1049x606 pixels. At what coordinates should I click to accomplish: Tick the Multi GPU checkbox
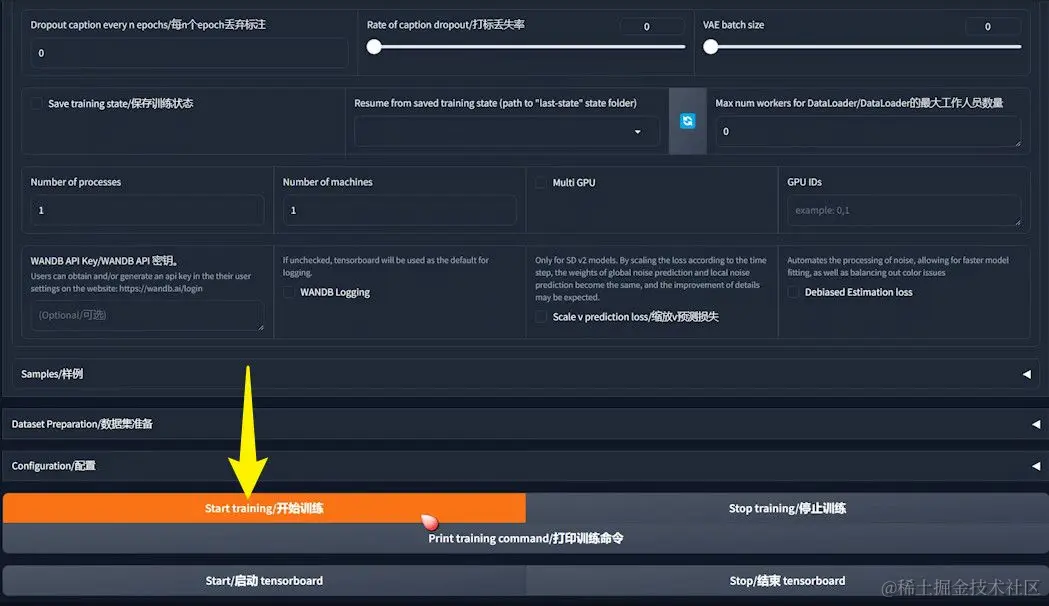(541, 182)
